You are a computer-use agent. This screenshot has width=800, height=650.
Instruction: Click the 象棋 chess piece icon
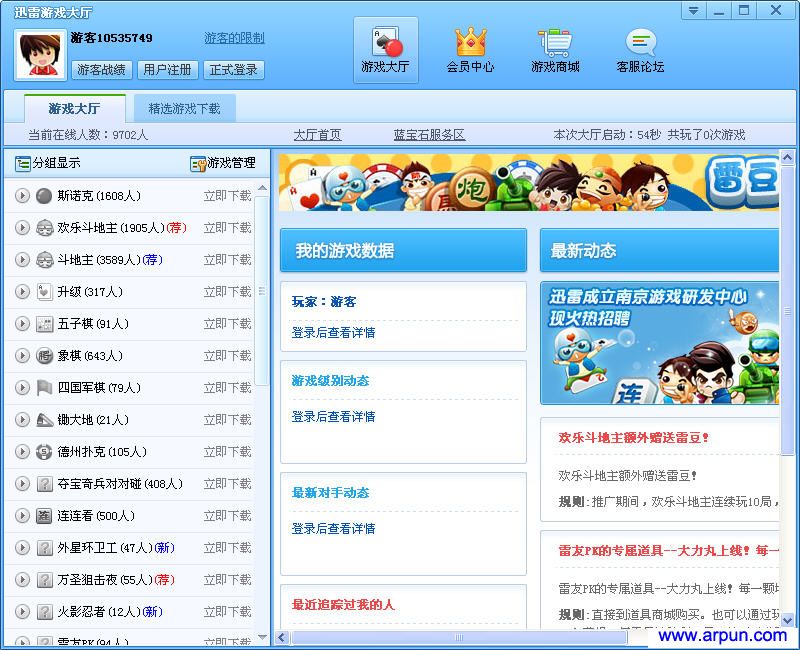point(44,356)
